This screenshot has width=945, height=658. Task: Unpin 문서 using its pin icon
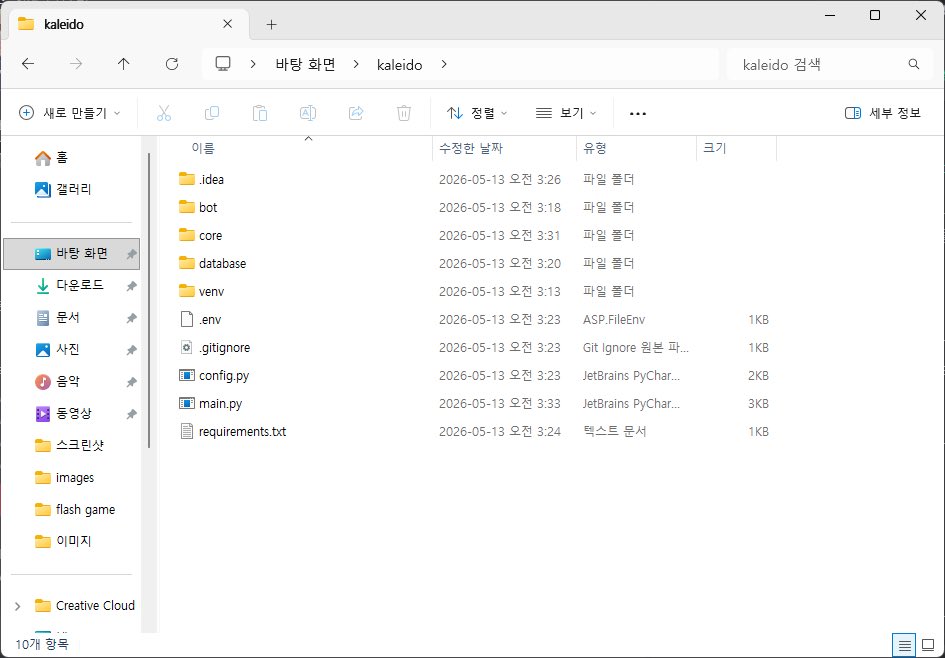point(131,318)
